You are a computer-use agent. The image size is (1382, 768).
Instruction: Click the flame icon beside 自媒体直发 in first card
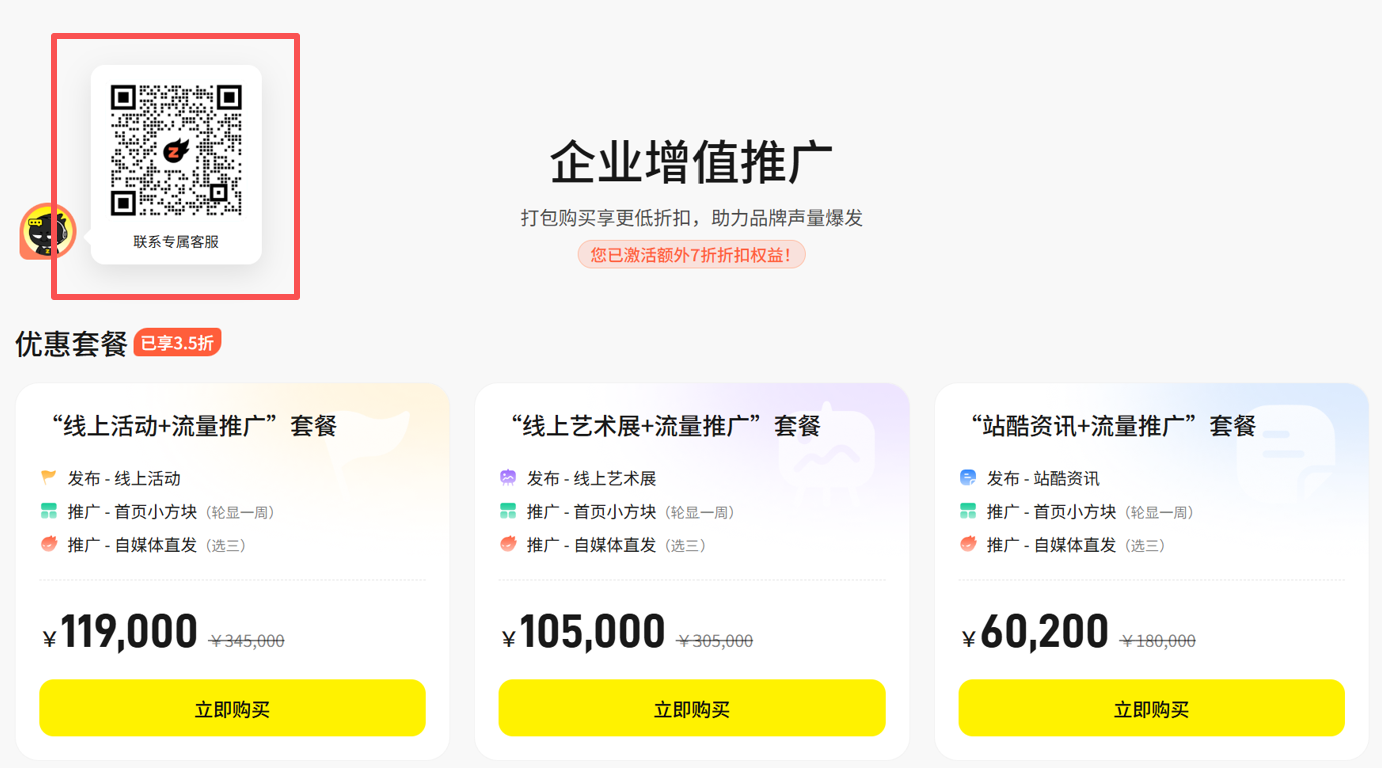(48, 545)
